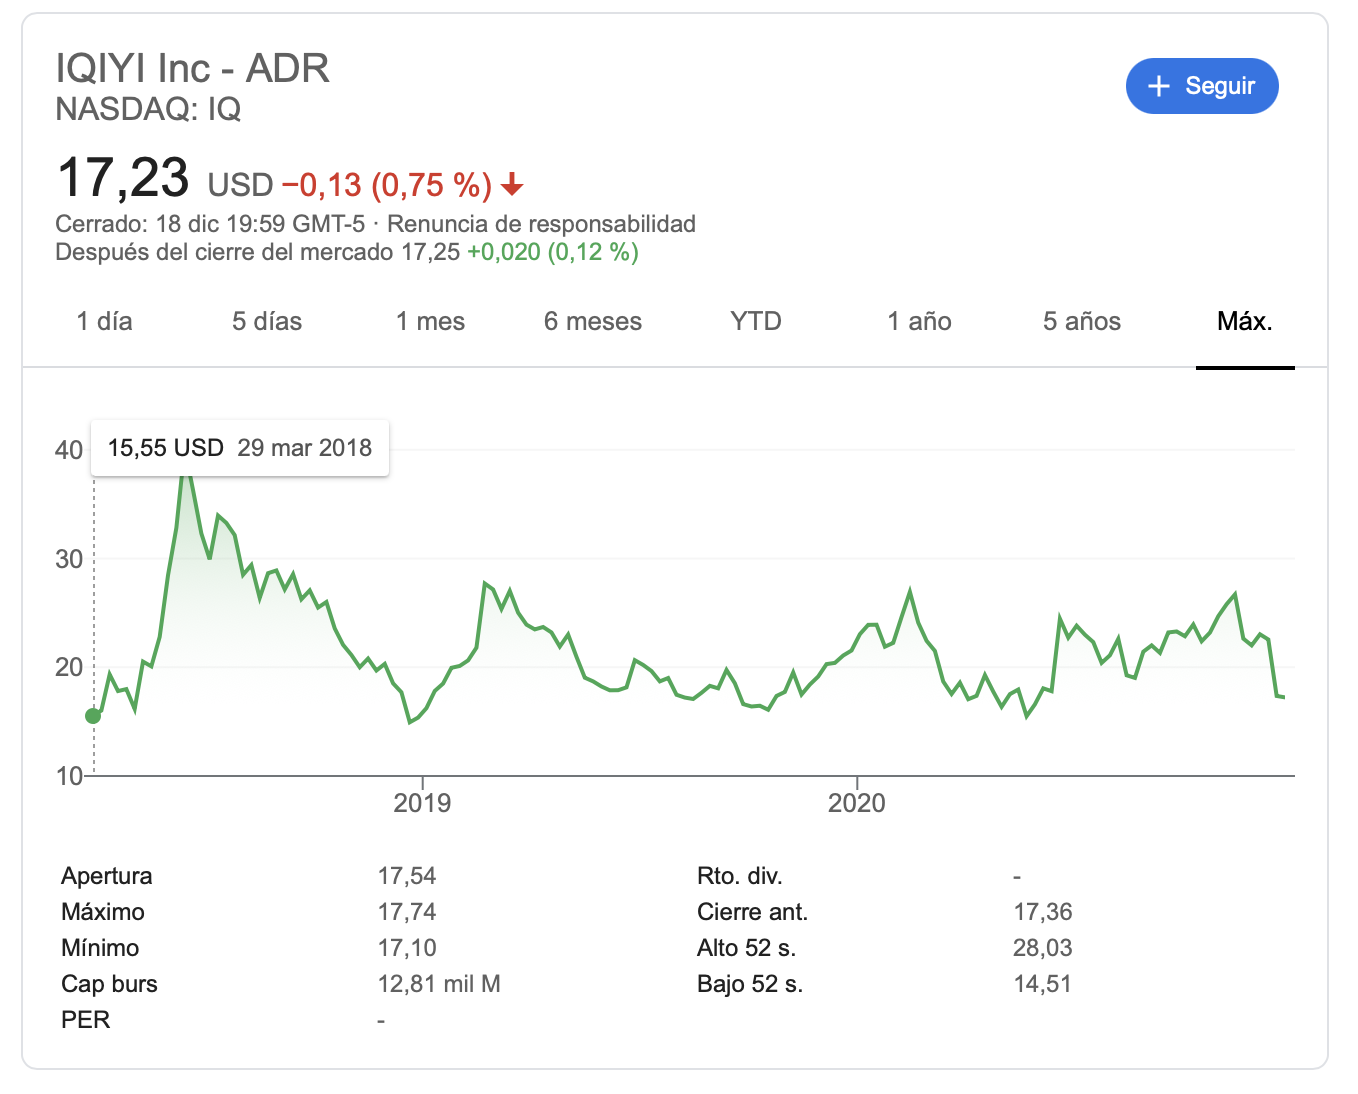The width and height of the screenshot is (1358, 1094).
Task: Select the 1 día time range tab
Action: point(104,321)
